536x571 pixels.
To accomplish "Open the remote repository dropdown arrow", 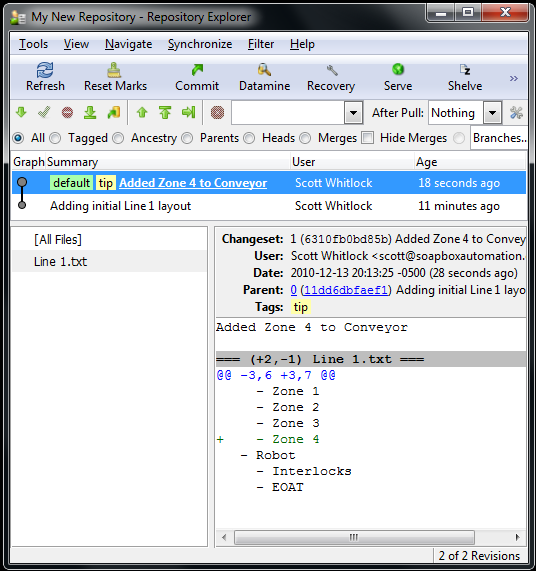I will click(x=353, y=113).
